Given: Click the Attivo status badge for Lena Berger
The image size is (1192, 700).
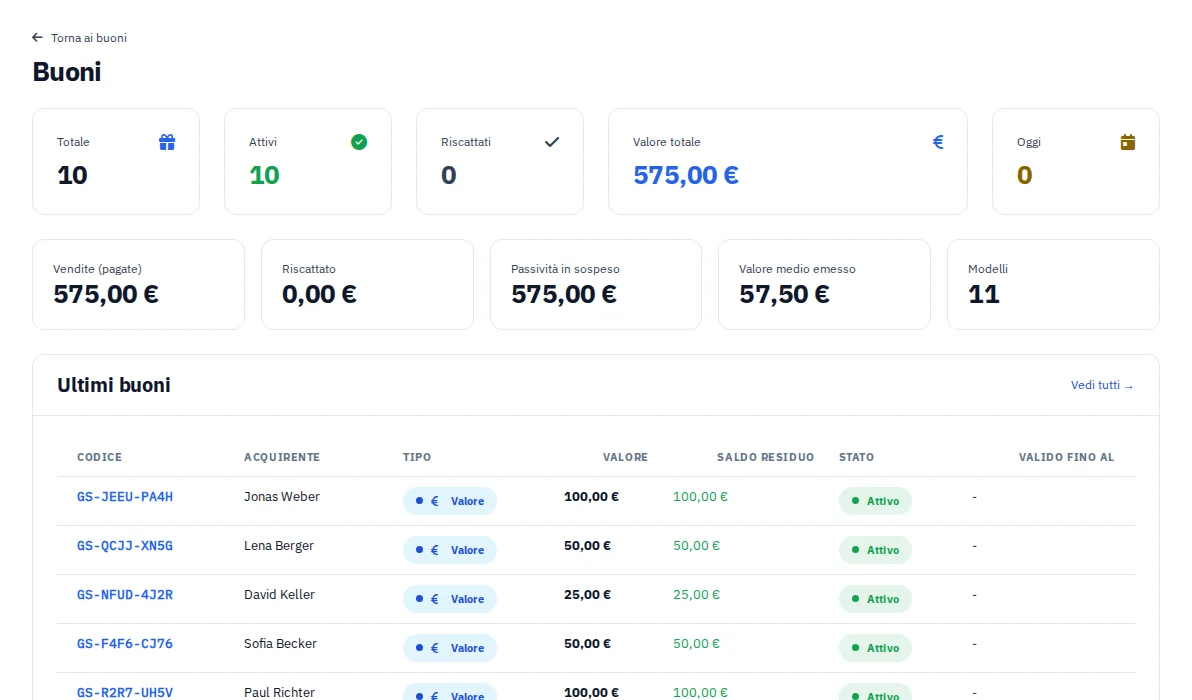Looking at the screenshot, I should tap(875, 550).
